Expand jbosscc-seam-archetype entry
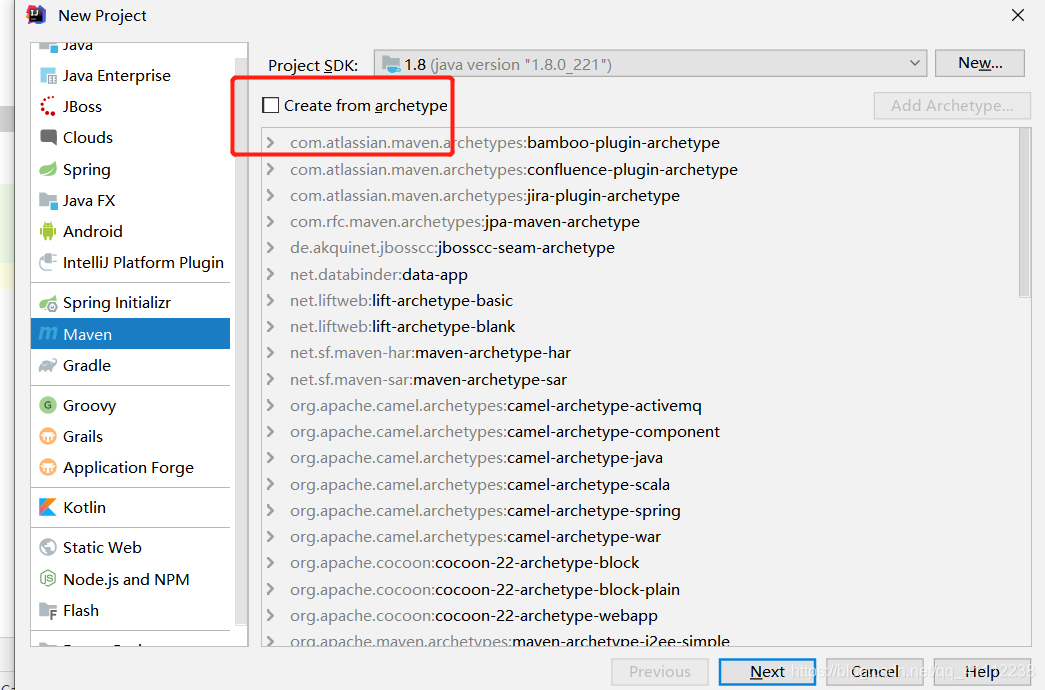 (x=271, y=248)
